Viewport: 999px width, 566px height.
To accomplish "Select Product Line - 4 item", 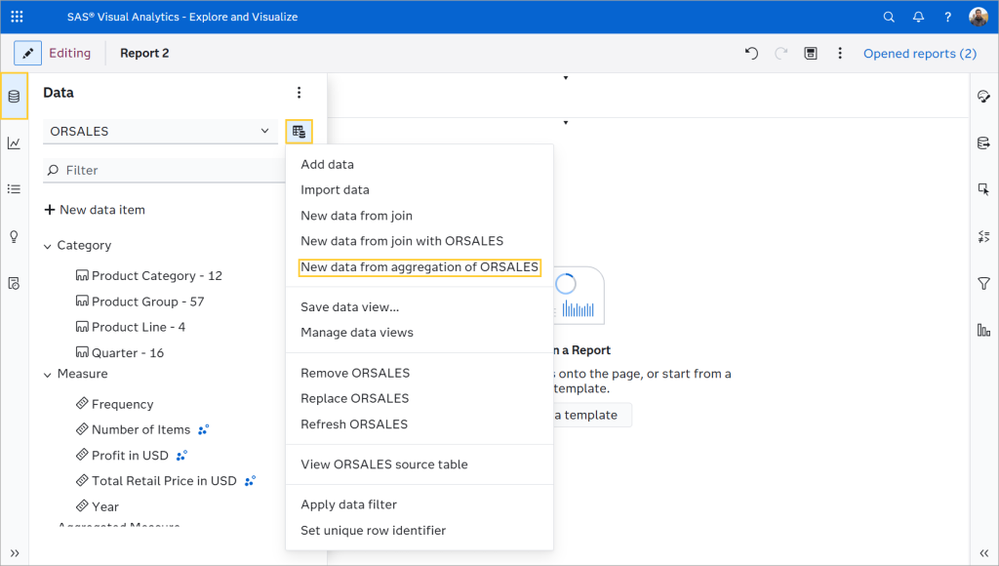I will [x=130, y=327].
